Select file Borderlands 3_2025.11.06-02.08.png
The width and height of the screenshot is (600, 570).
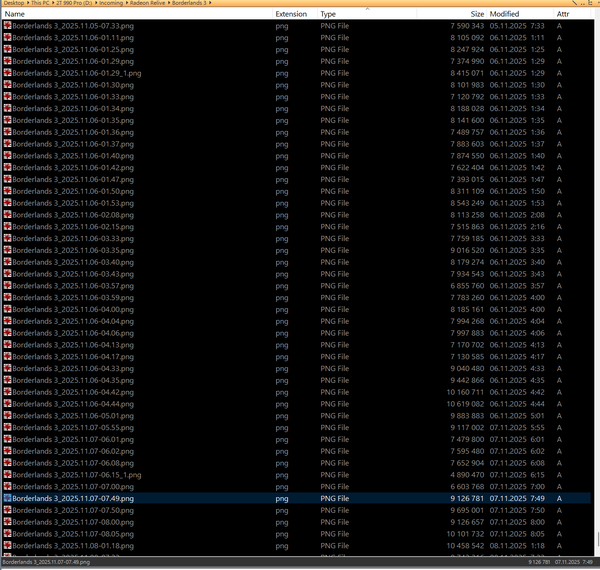click(73, 215)
